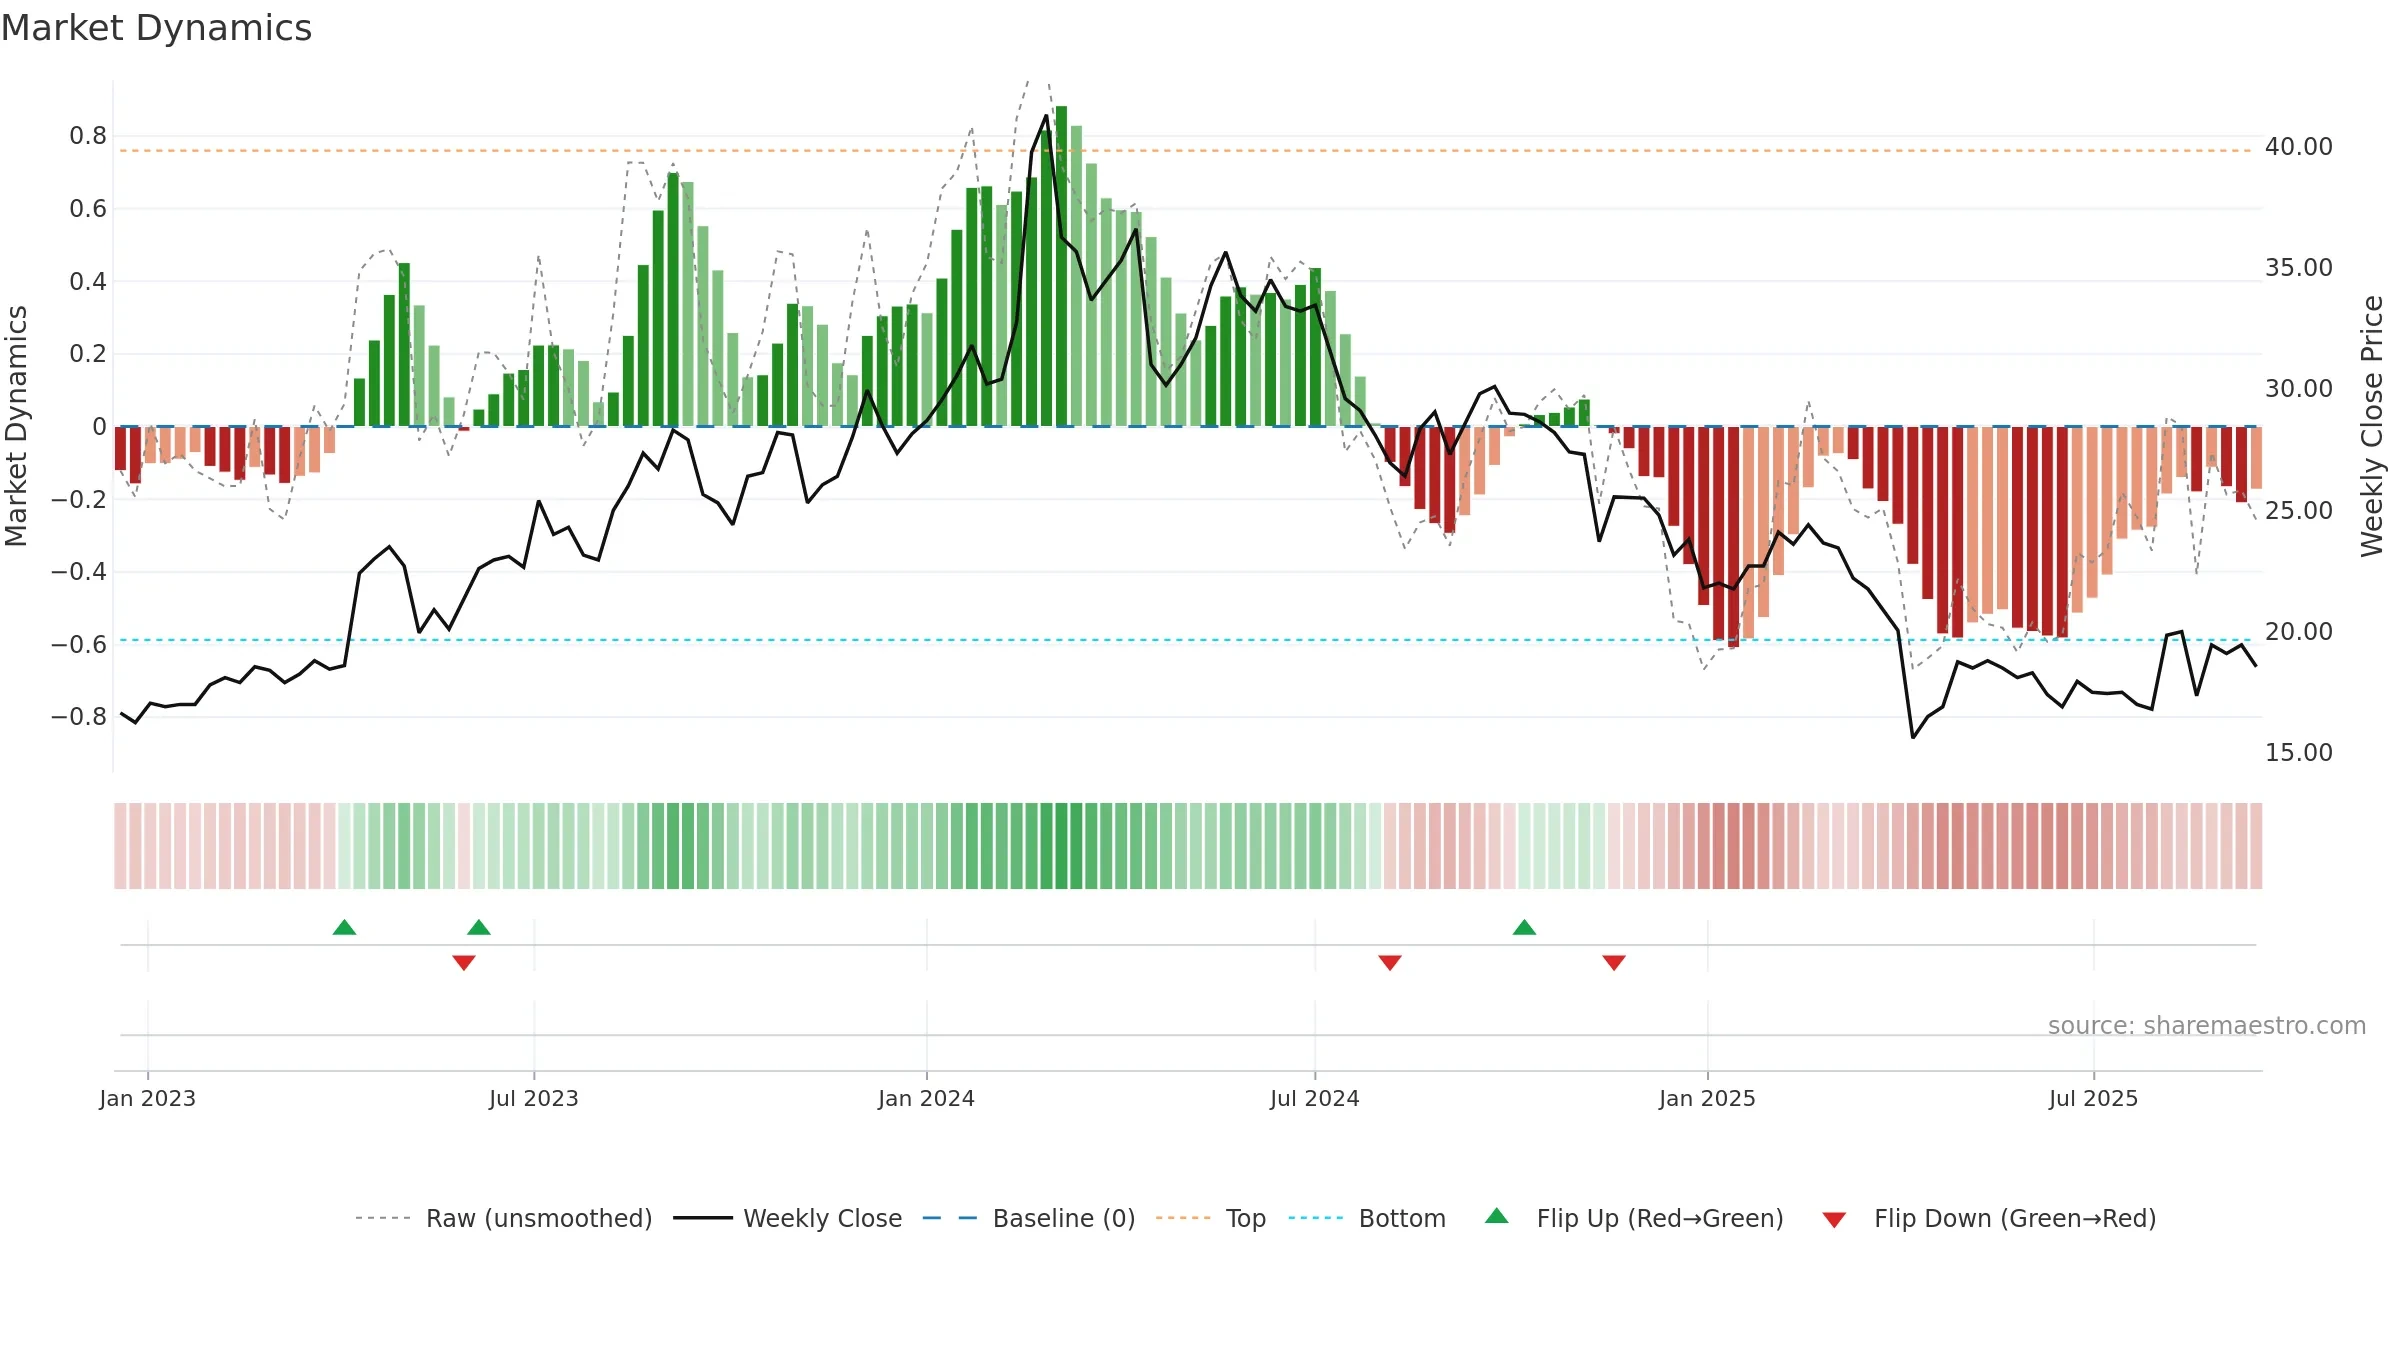Viewport: 2400px width, 1350px height.
Task: Click the green Flip Up triangle icon in legend
Action: point(1497,1216)
